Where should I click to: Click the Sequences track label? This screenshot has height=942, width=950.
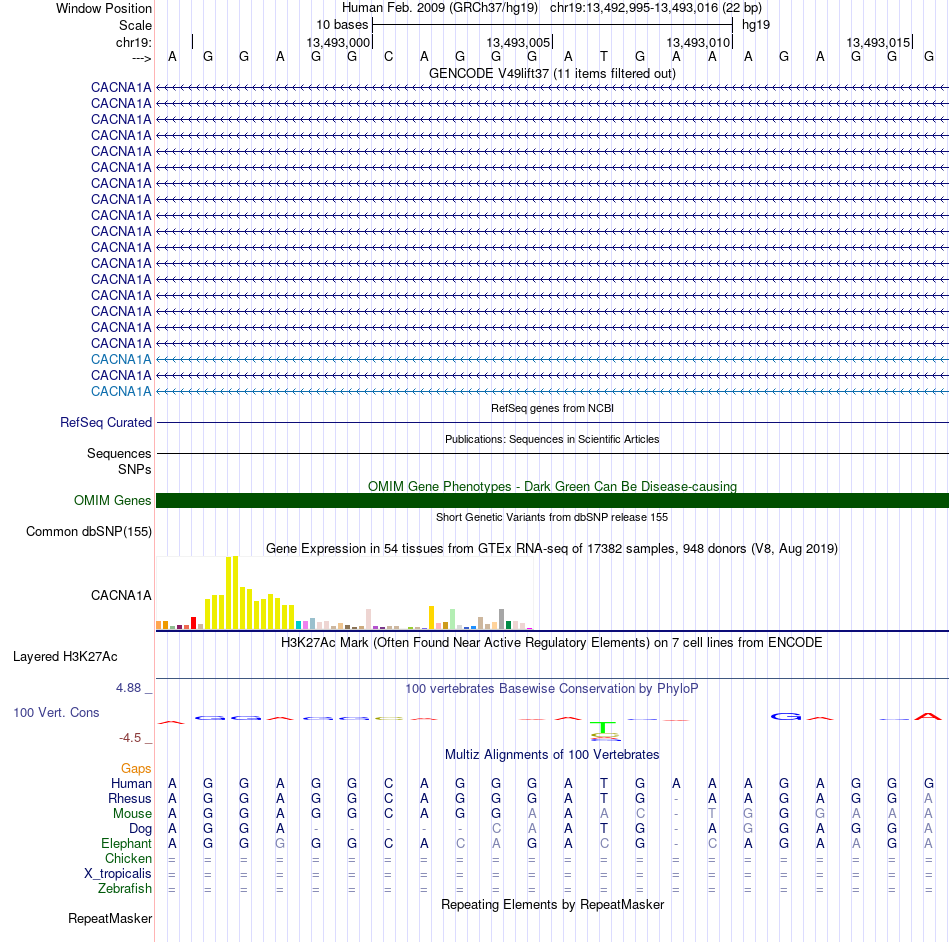119,453
